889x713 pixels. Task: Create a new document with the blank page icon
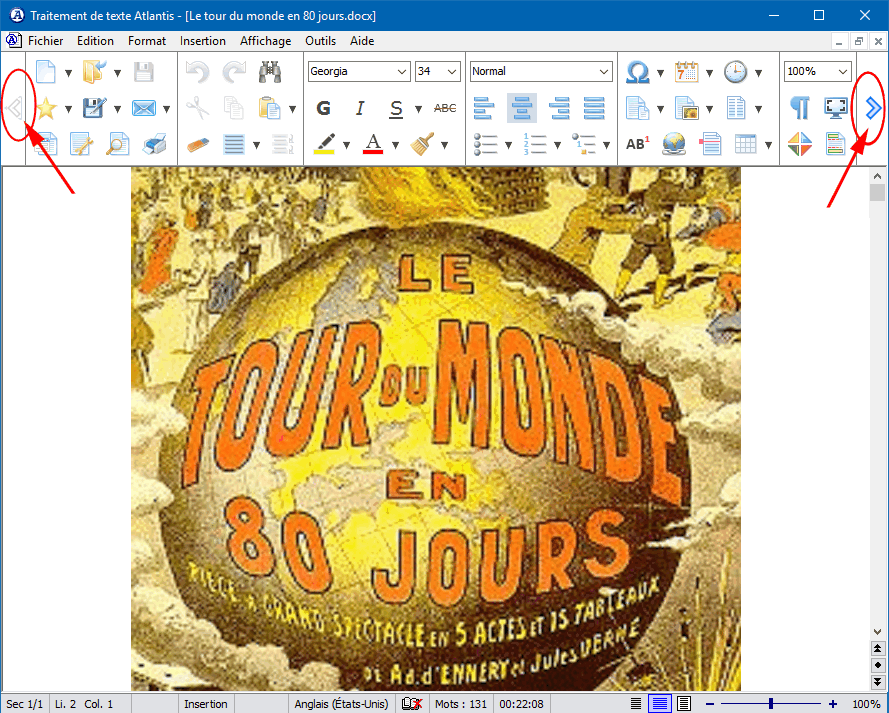pos(45,72)
